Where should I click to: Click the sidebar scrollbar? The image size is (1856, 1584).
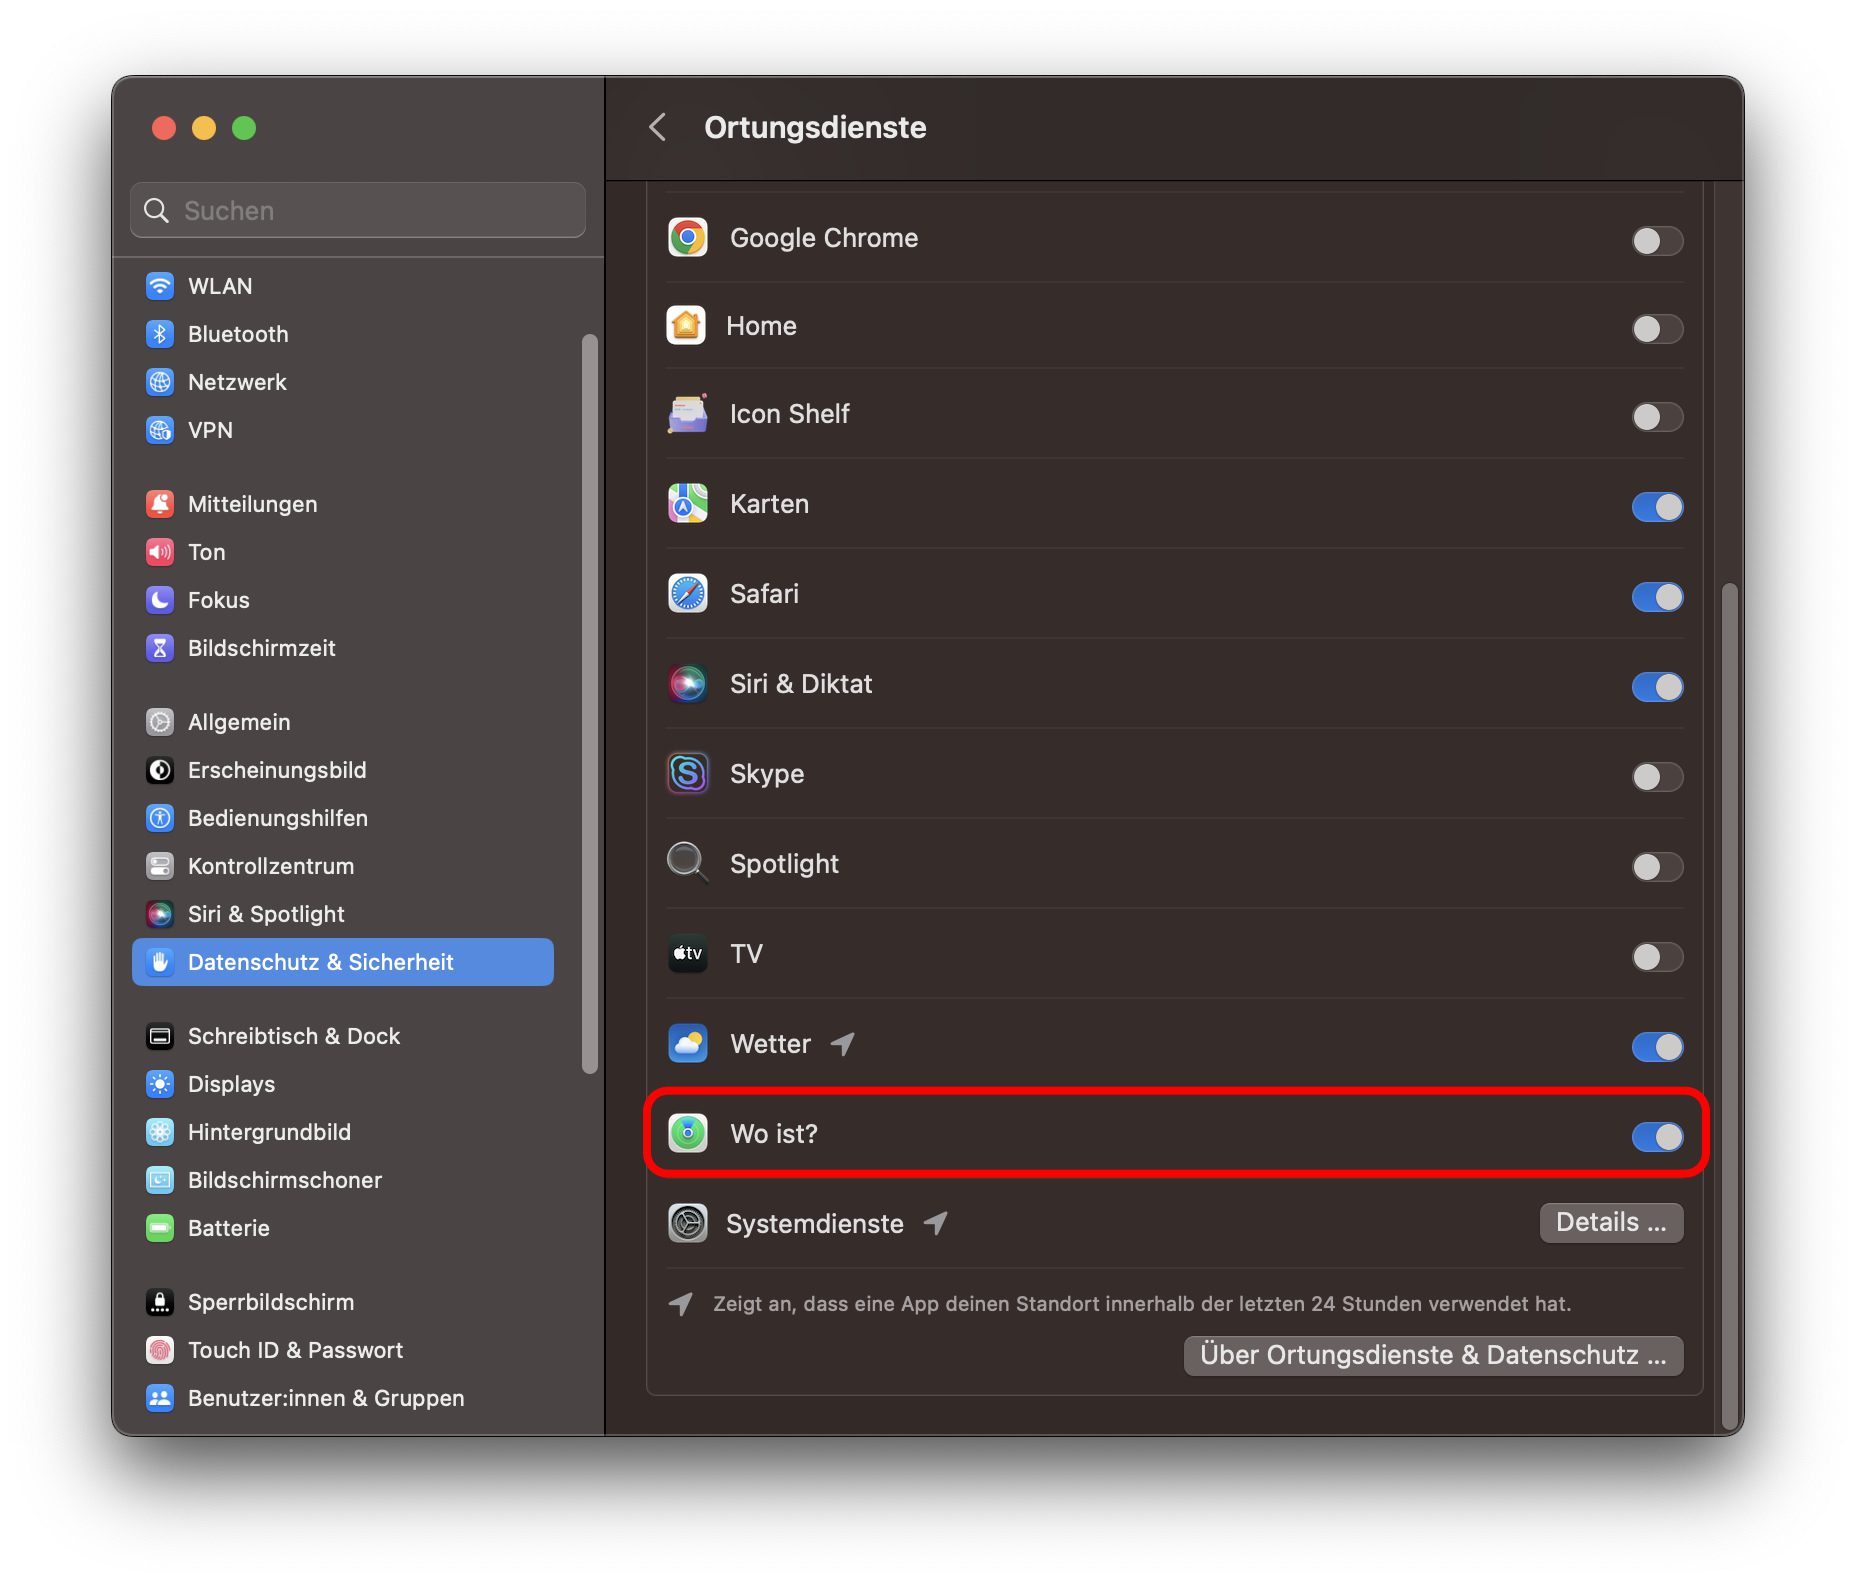click(590, 703)
